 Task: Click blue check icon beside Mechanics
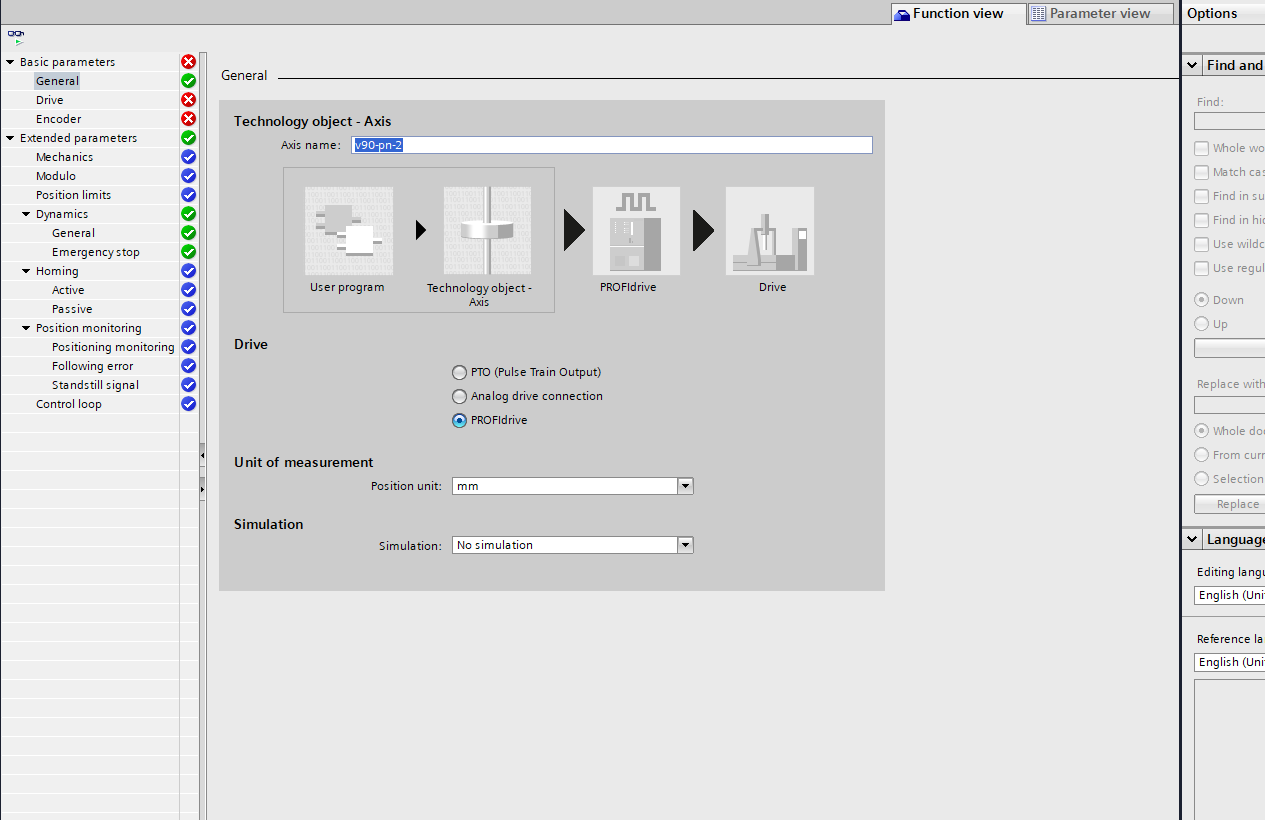(188, 157)
